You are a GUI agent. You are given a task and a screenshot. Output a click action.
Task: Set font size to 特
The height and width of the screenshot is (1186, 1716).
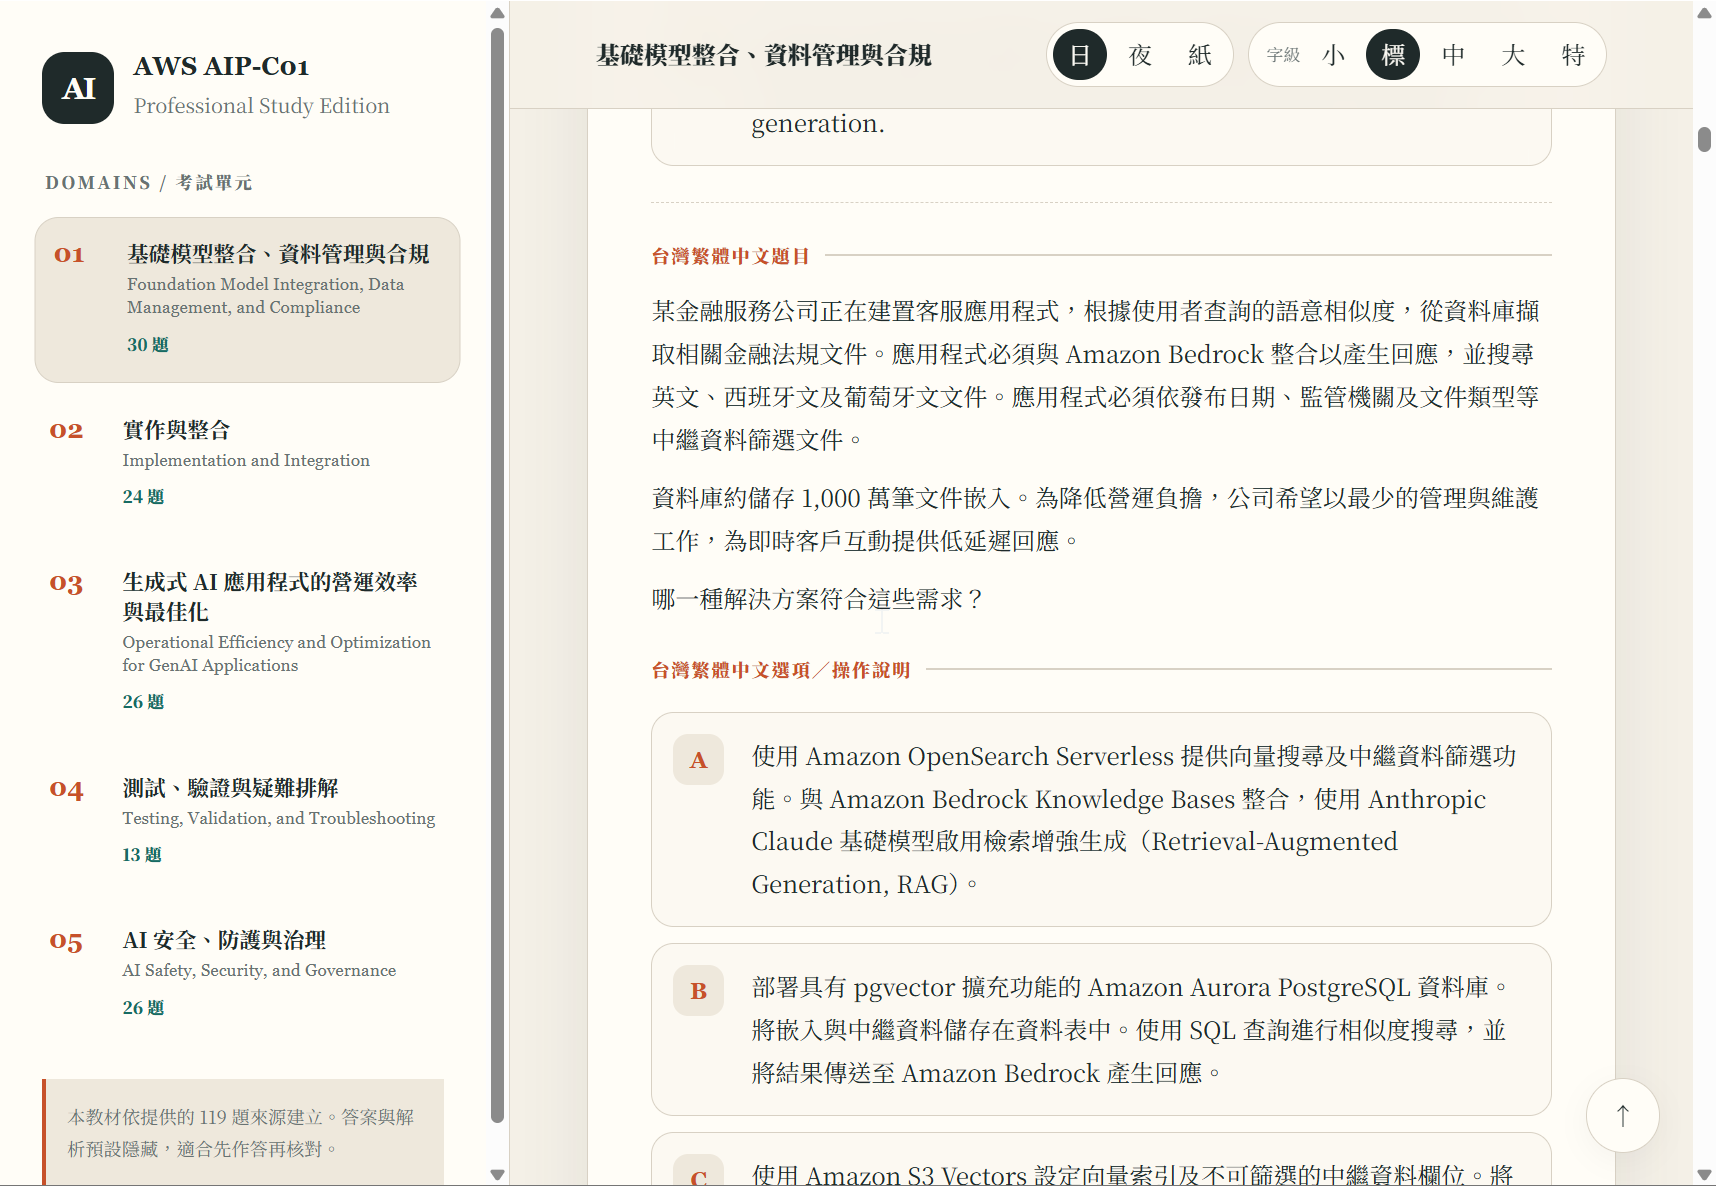1573,55
